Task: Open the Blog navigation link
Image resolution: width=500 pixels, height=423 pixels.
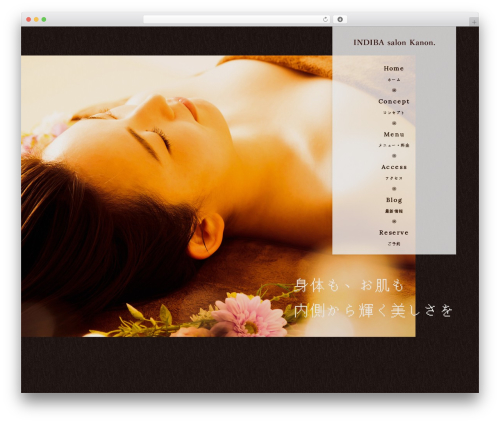Action: point(394,200)
